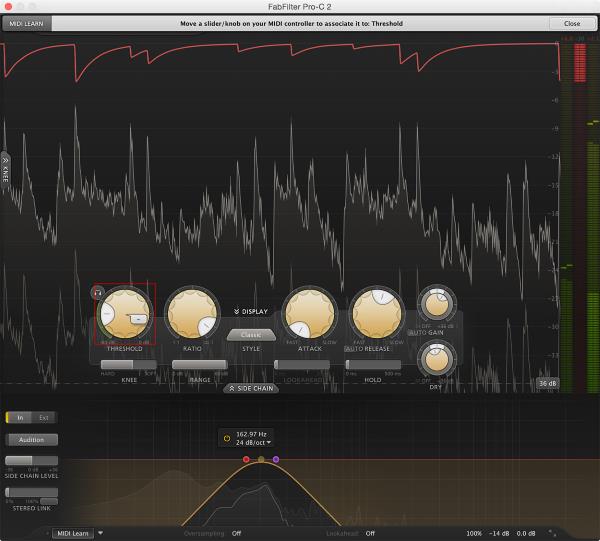The width and height of the screenshot is (600, 541).
Task: Select the red filter node on curve
Action: click(246, 459)
